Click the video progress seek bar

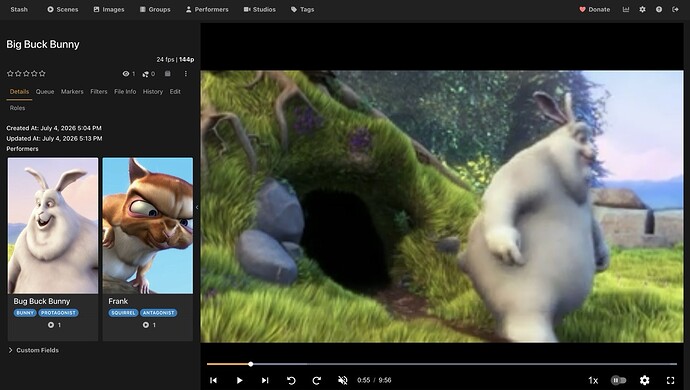coord(442,364)
